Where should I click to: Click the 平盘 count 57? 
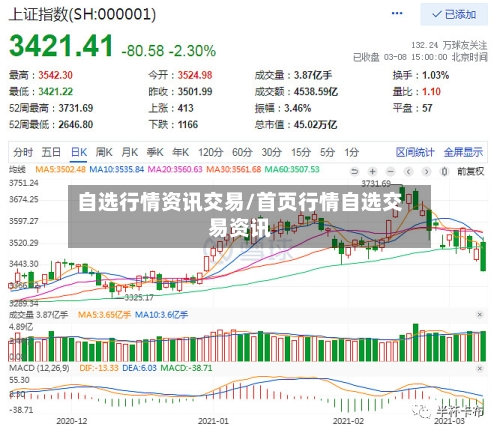(x=427, y=108)
